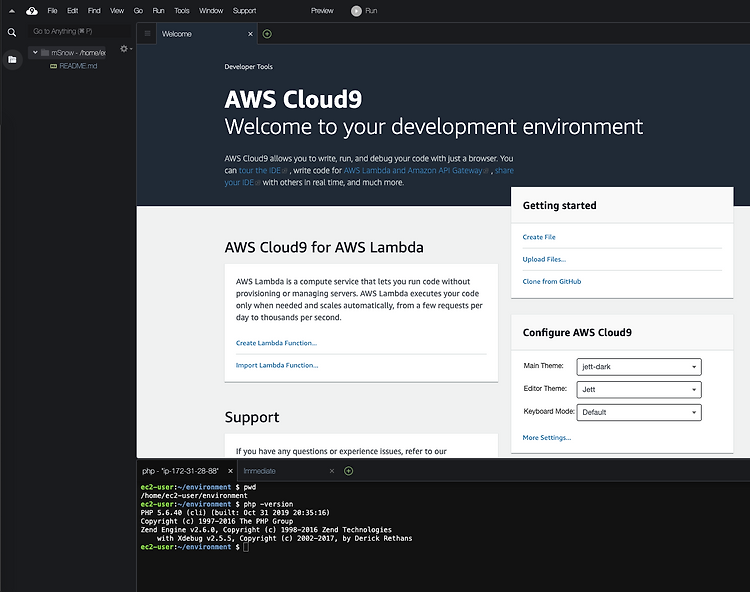Close the Welcome tab
Viewport: 750px width, 592px height.
click(250, 34)
